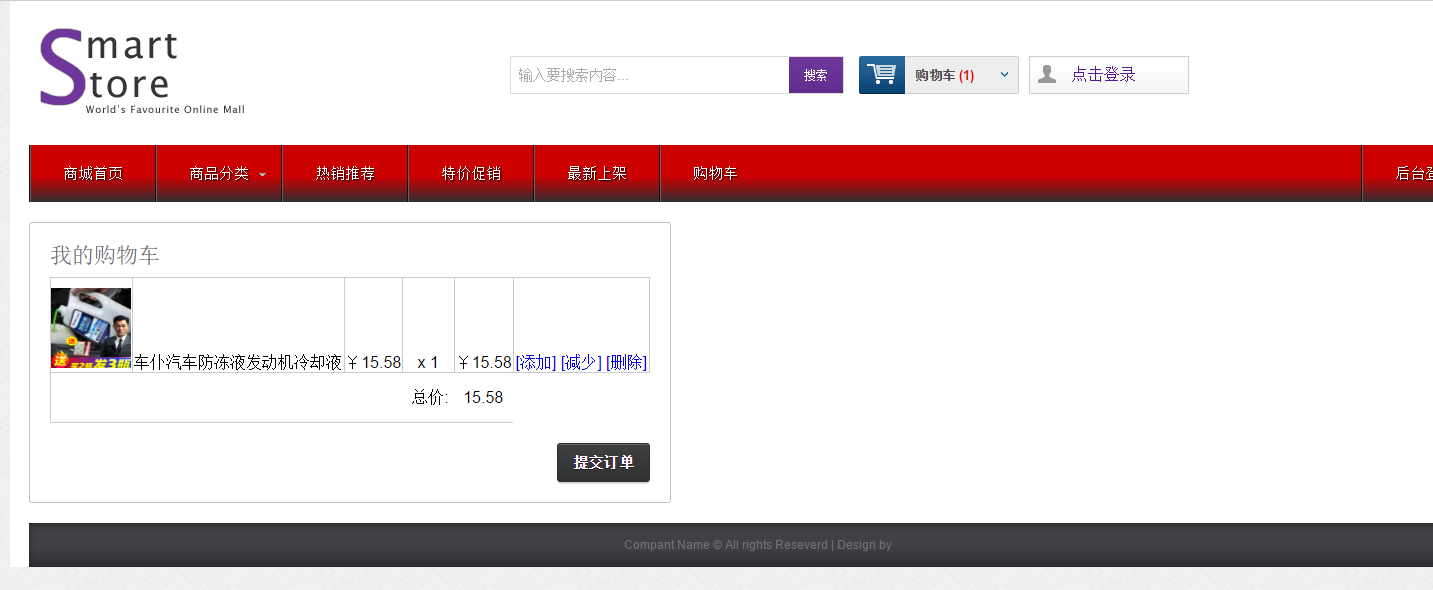Go to 商城首页 in navigation bar

pyautogui.click(x=93, y=174)
